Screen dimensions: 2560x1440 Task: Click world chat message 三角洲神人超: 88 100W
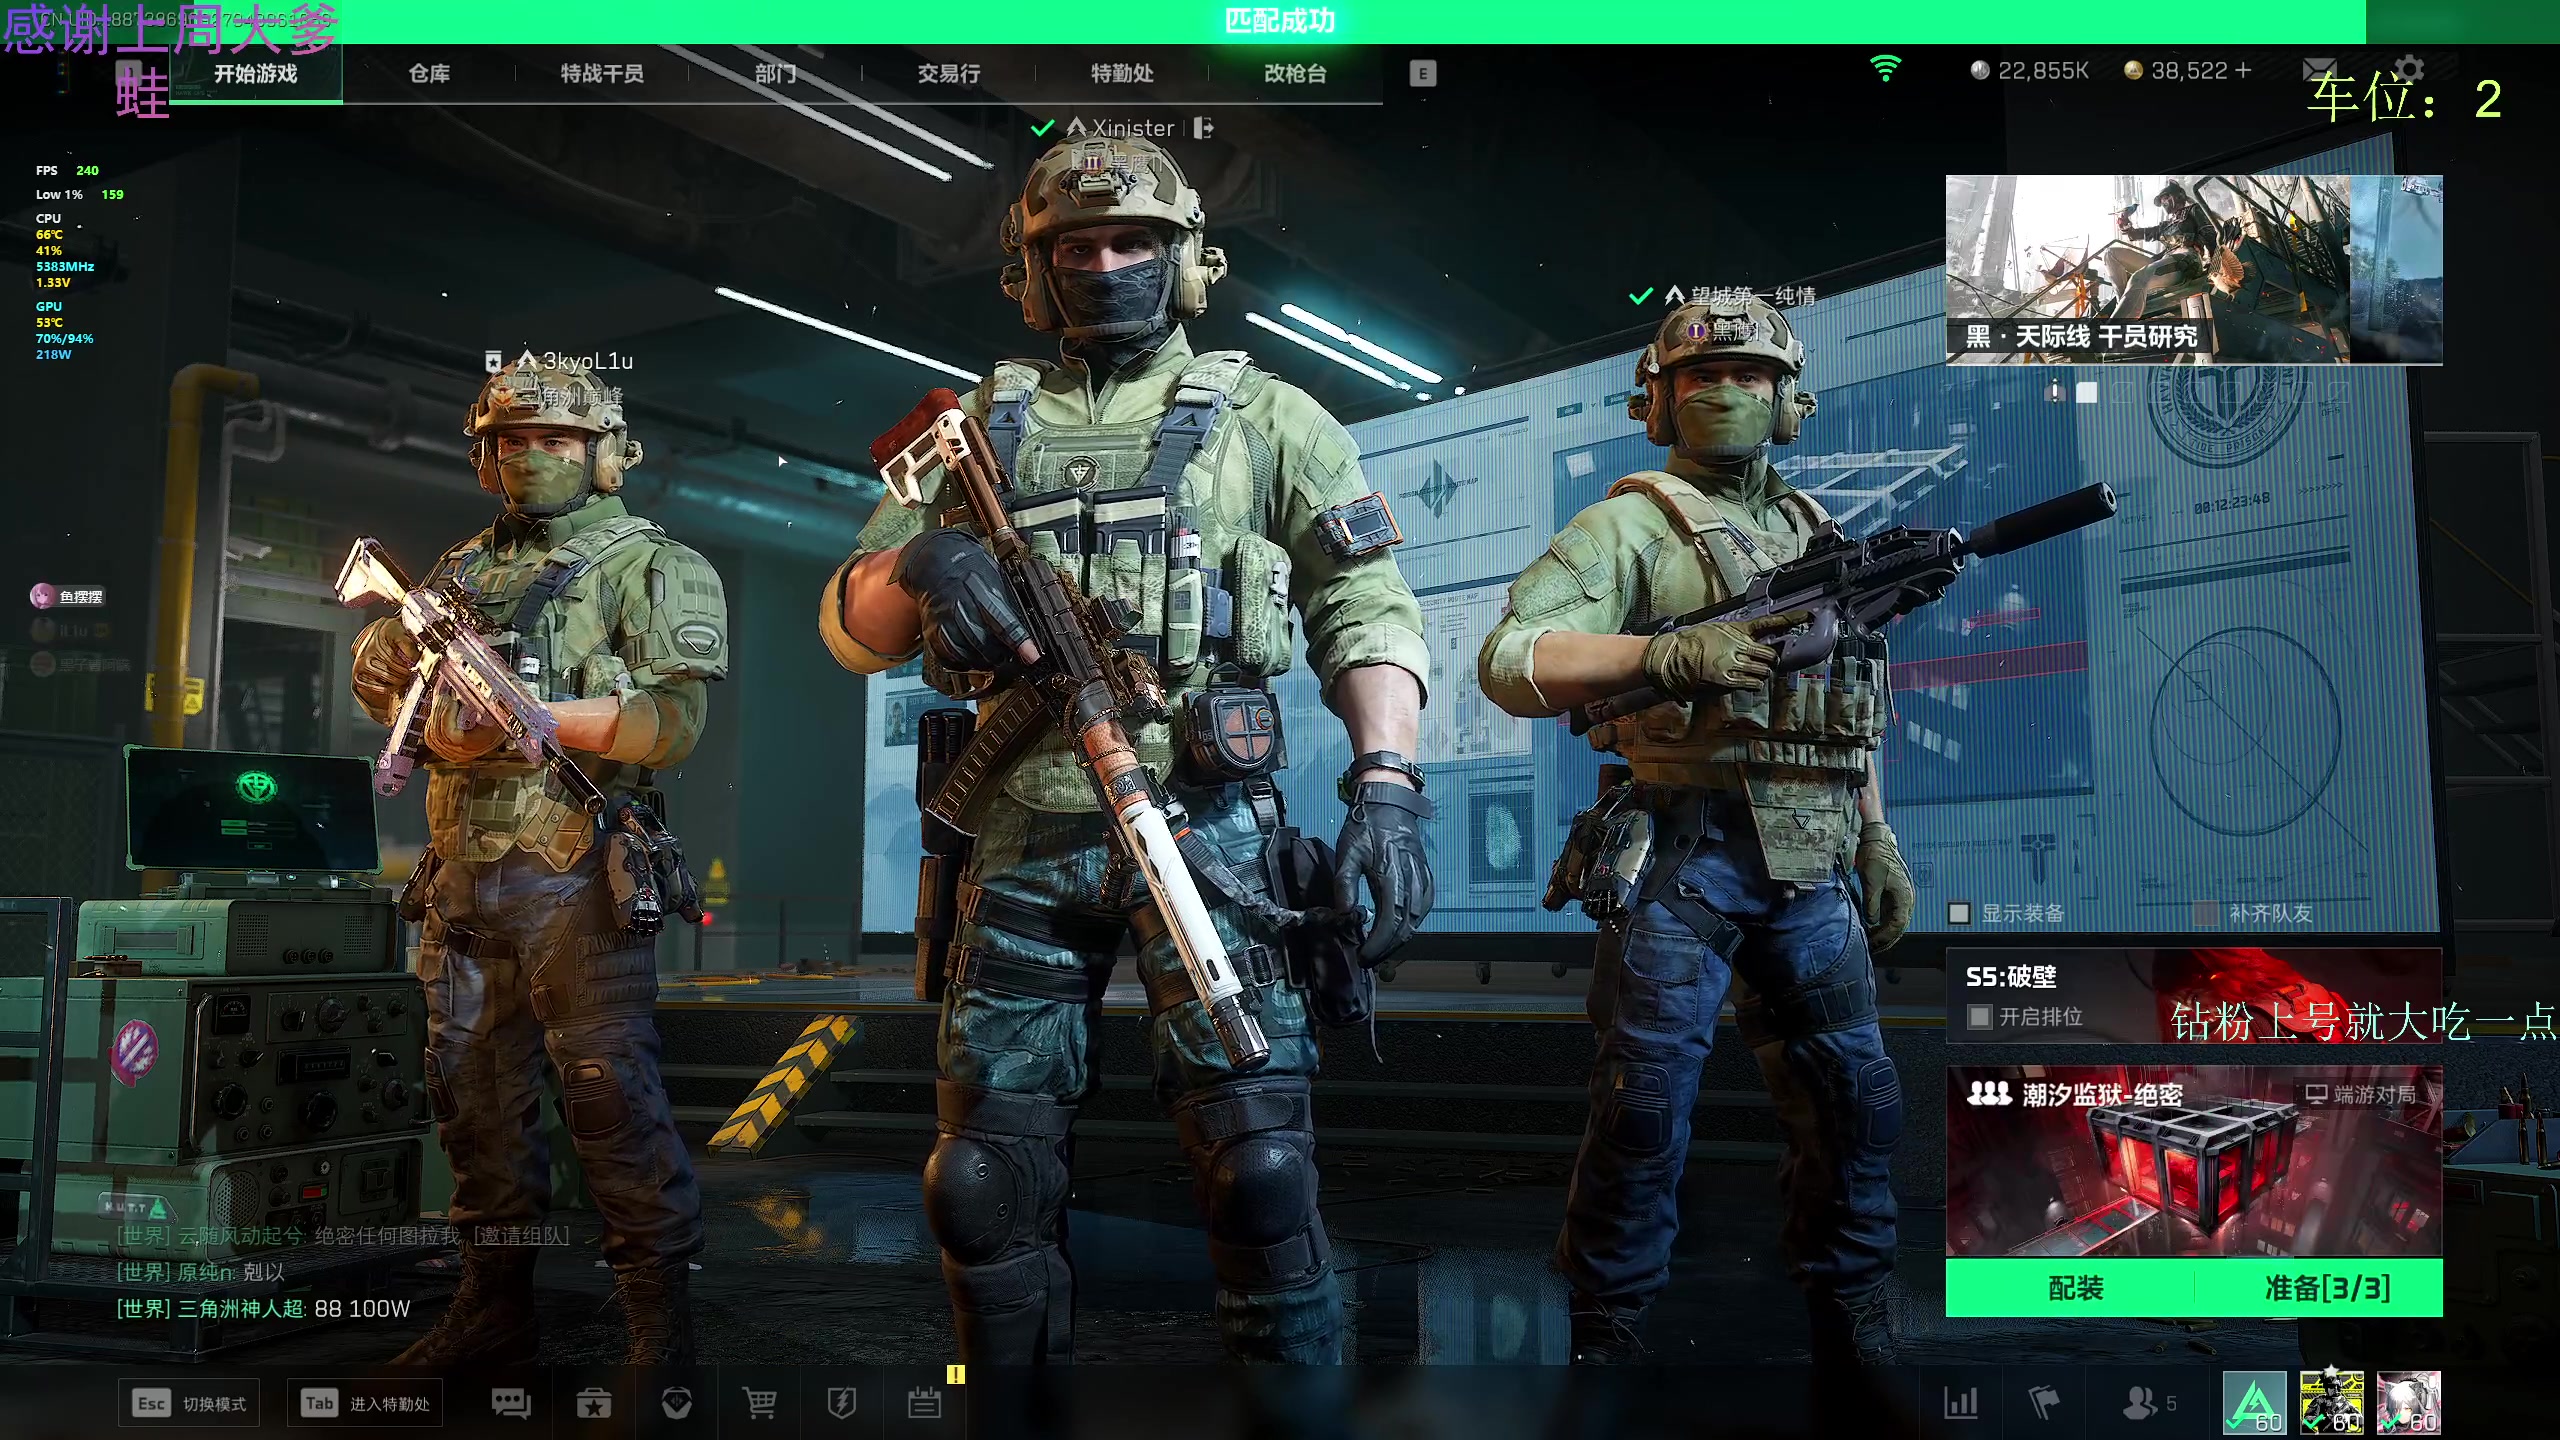pos(264,1309)
